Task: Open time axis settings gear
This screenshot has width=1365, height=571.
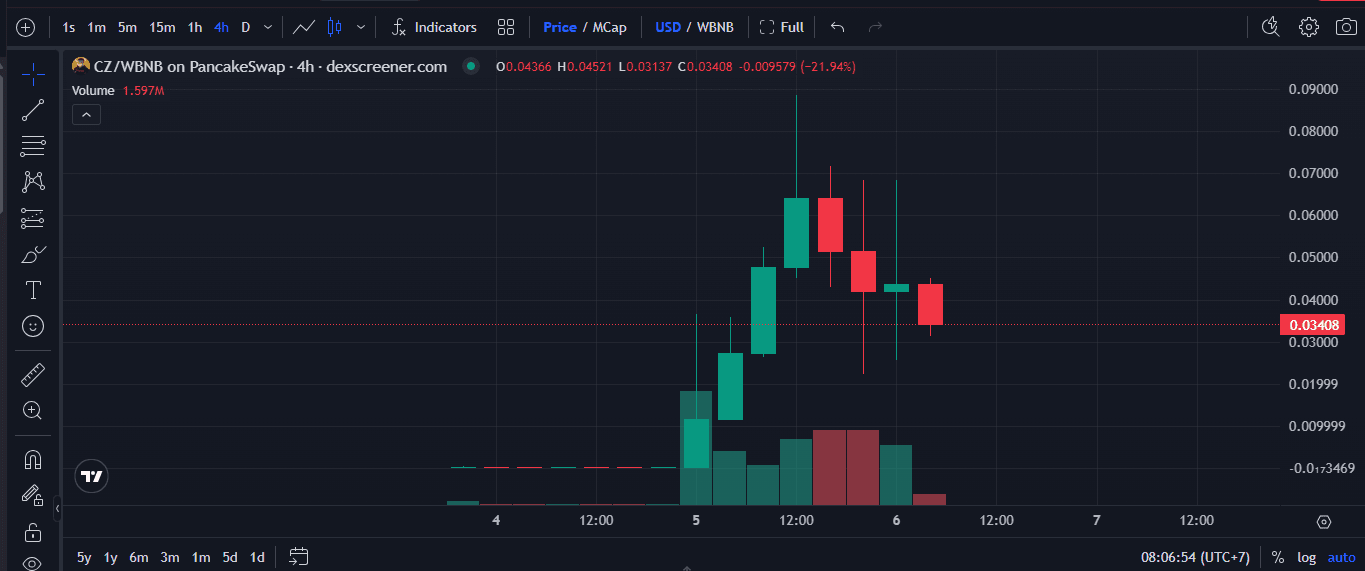Action: pos(1324,521)
